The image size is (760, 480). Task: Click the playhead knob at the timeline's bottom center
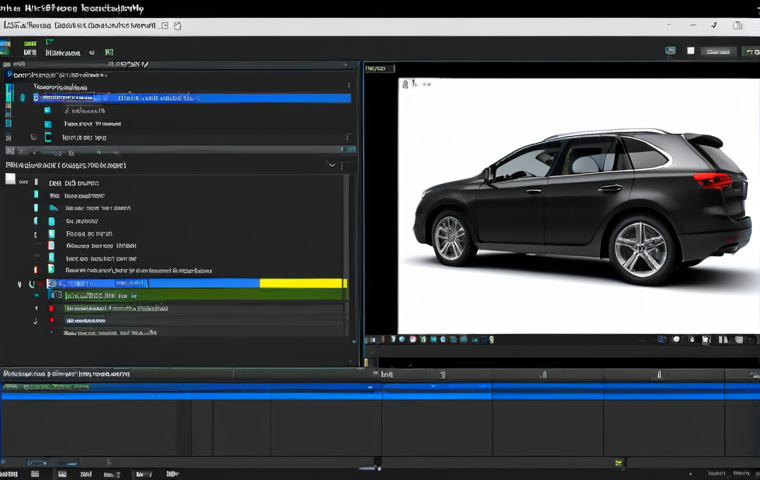(378, 462)
